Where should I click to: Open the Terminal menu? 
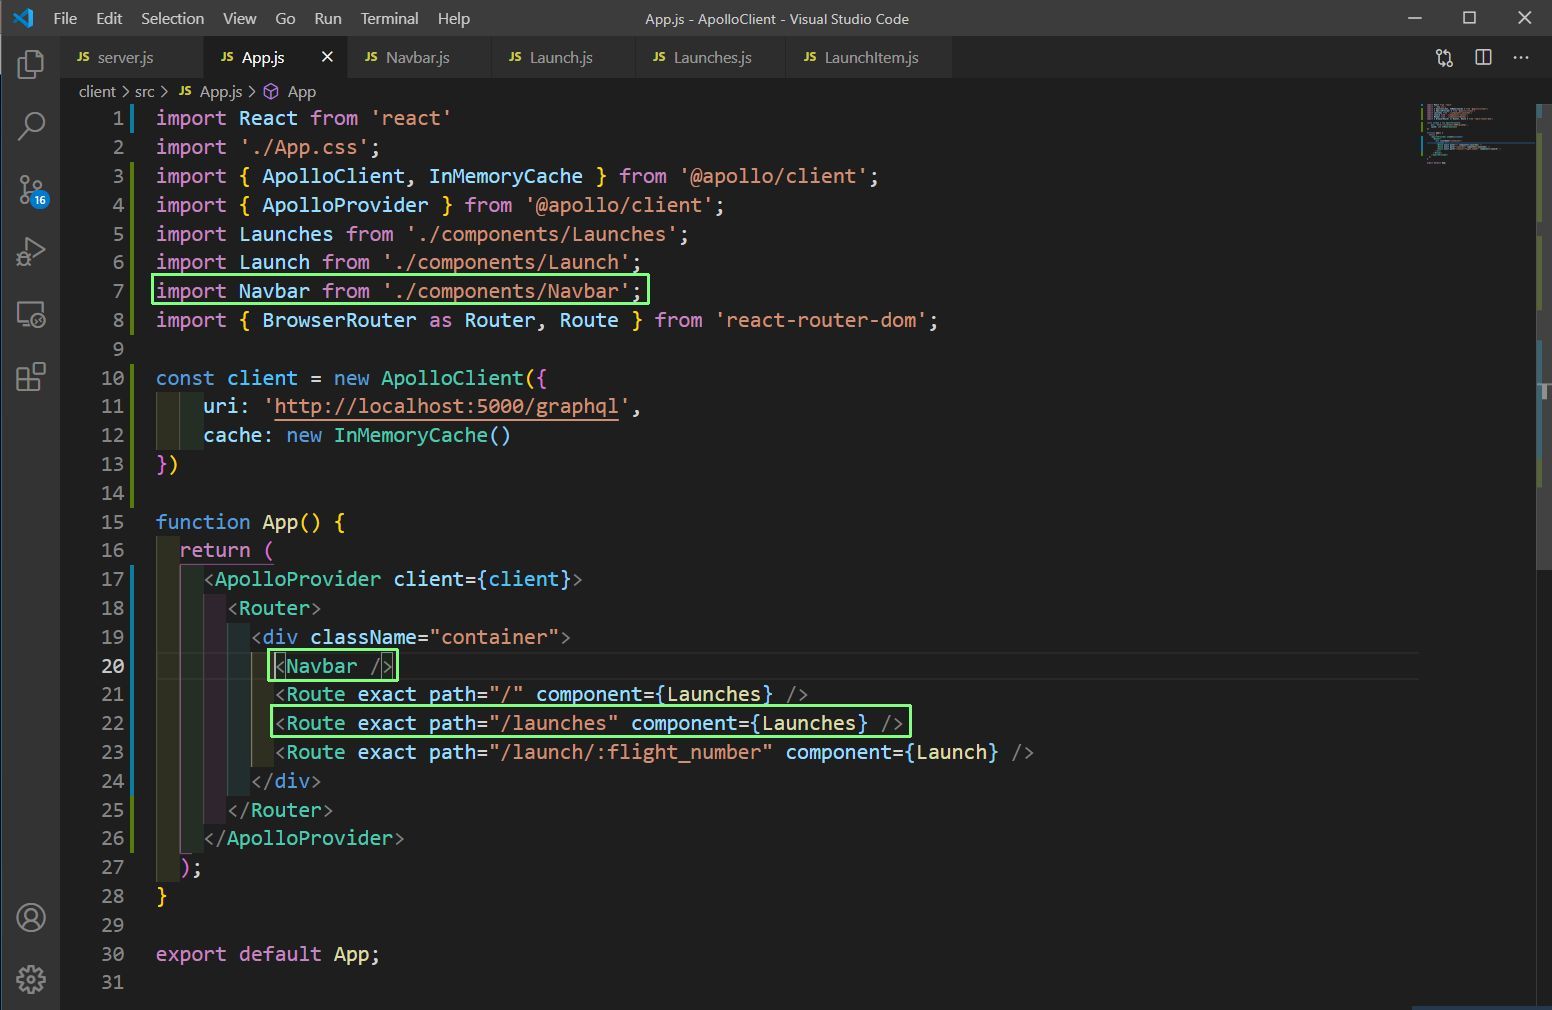389,18
